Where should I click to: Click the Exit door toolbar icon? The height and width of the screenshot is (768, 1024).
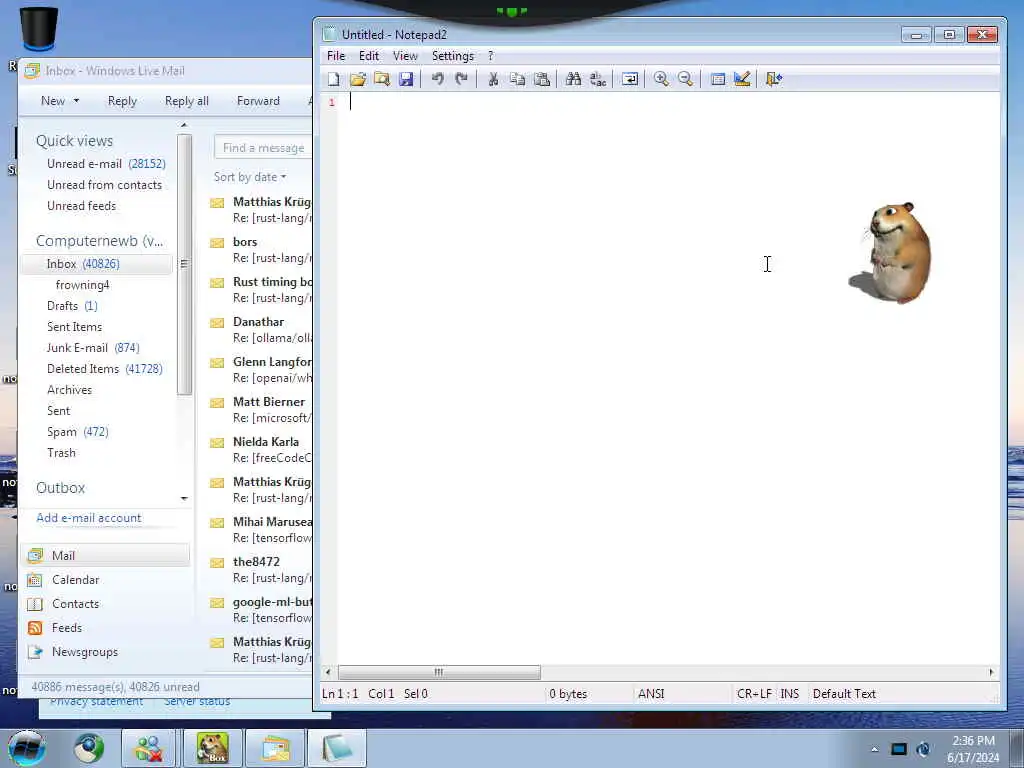tap(774, 79)
